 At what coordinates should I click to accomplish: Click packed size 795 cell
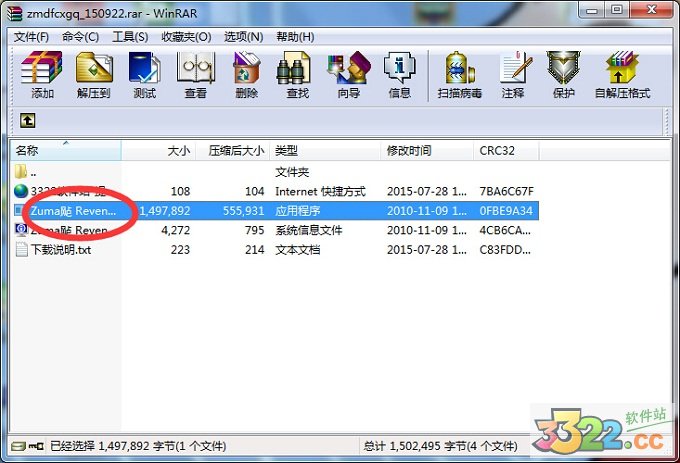tap(254, 230)
